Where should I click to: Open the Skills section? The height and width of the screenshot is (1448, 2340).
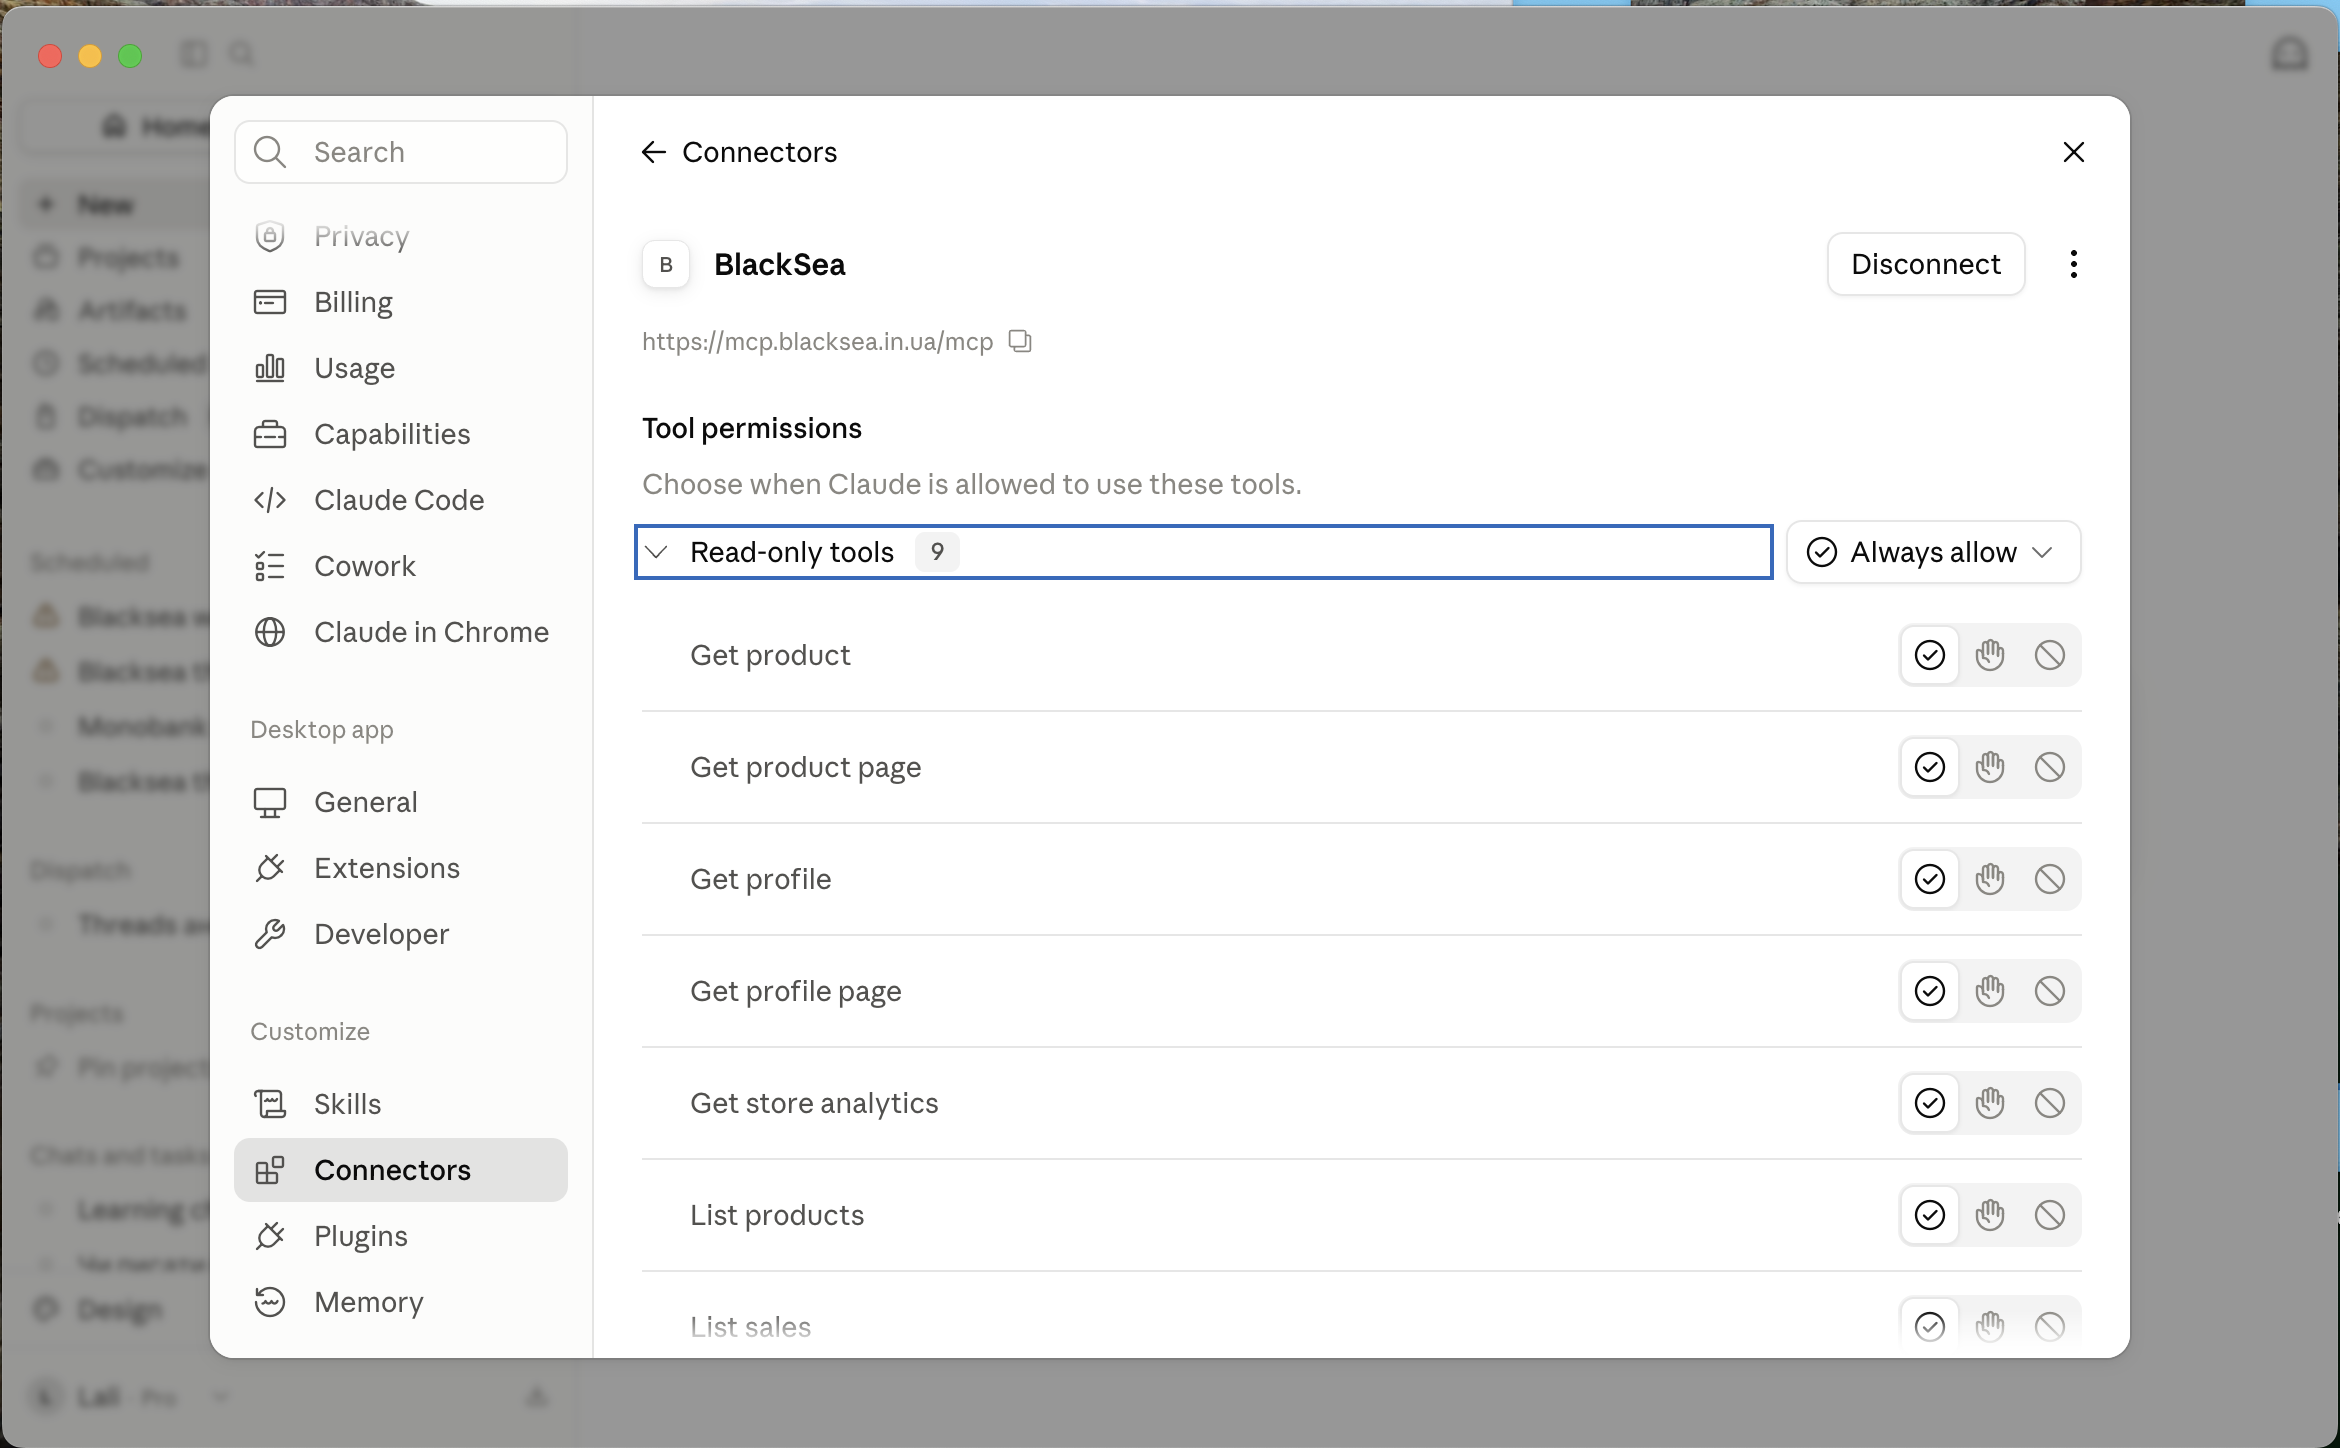coord(401,1104)
